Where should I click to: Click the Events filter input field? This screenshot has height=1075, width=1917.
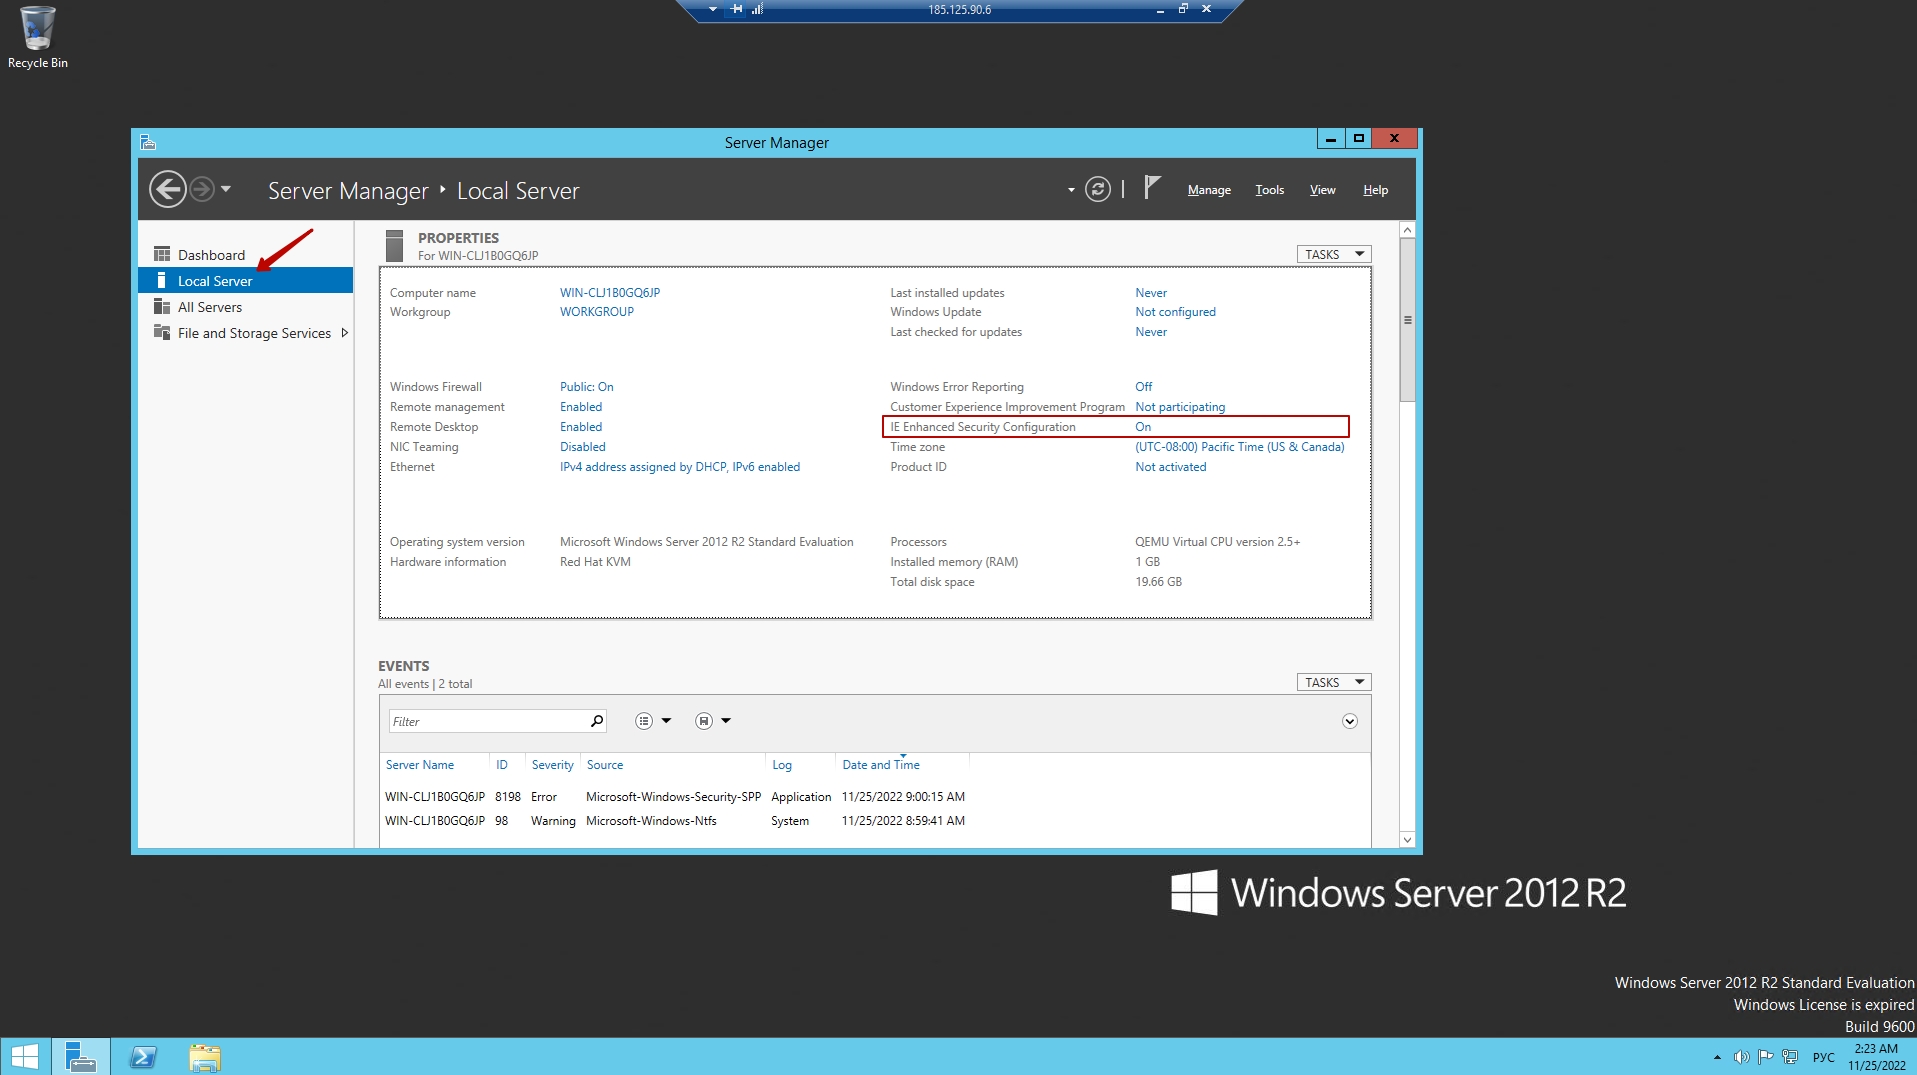(x=487, y=721)
